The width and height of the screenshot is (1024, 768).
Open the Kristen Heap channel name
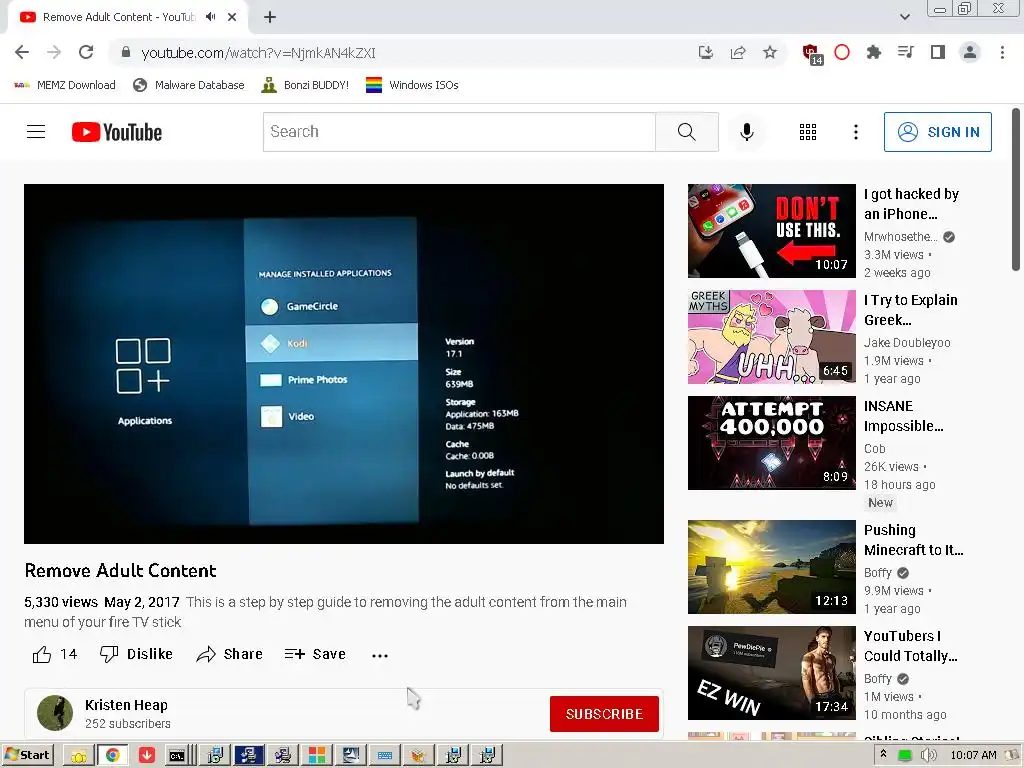pos(126,705)
